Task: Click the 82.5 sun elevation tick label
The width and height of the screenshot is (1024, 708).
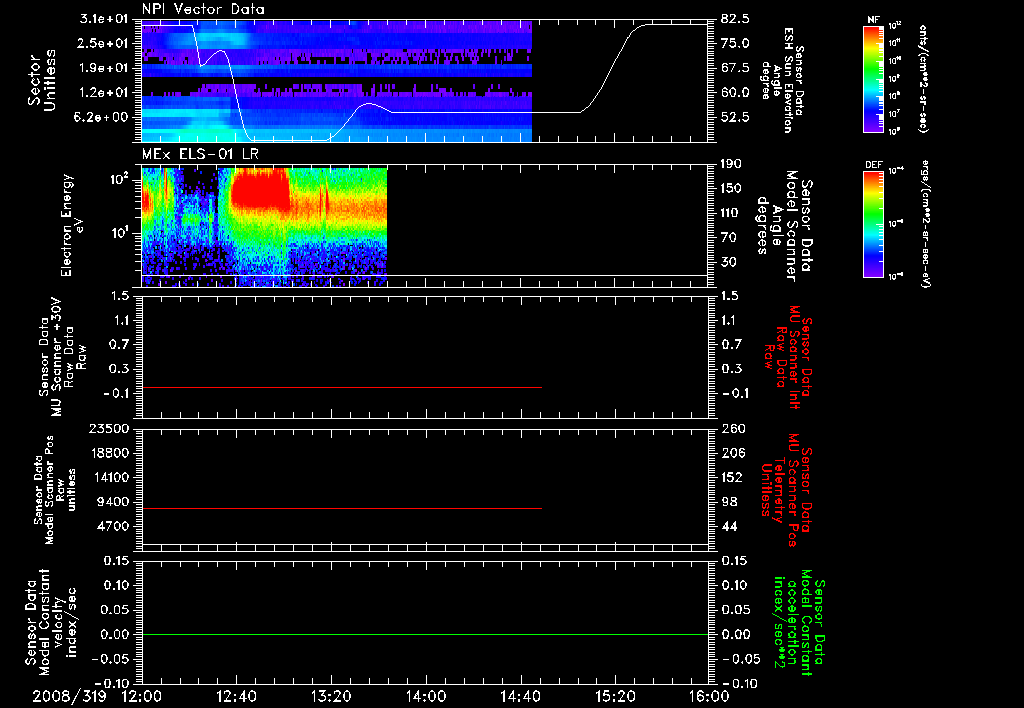Action: point(735,19)
